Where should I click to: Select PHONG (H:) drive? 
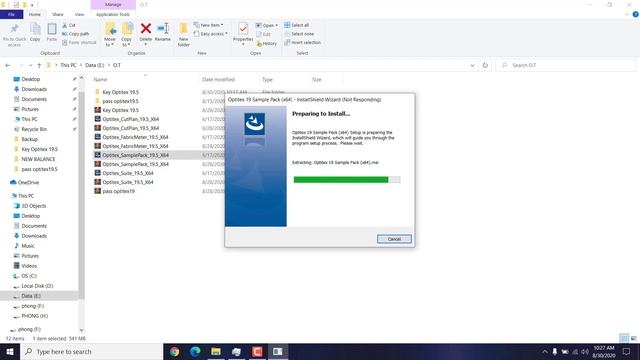[x=34, y=316]
